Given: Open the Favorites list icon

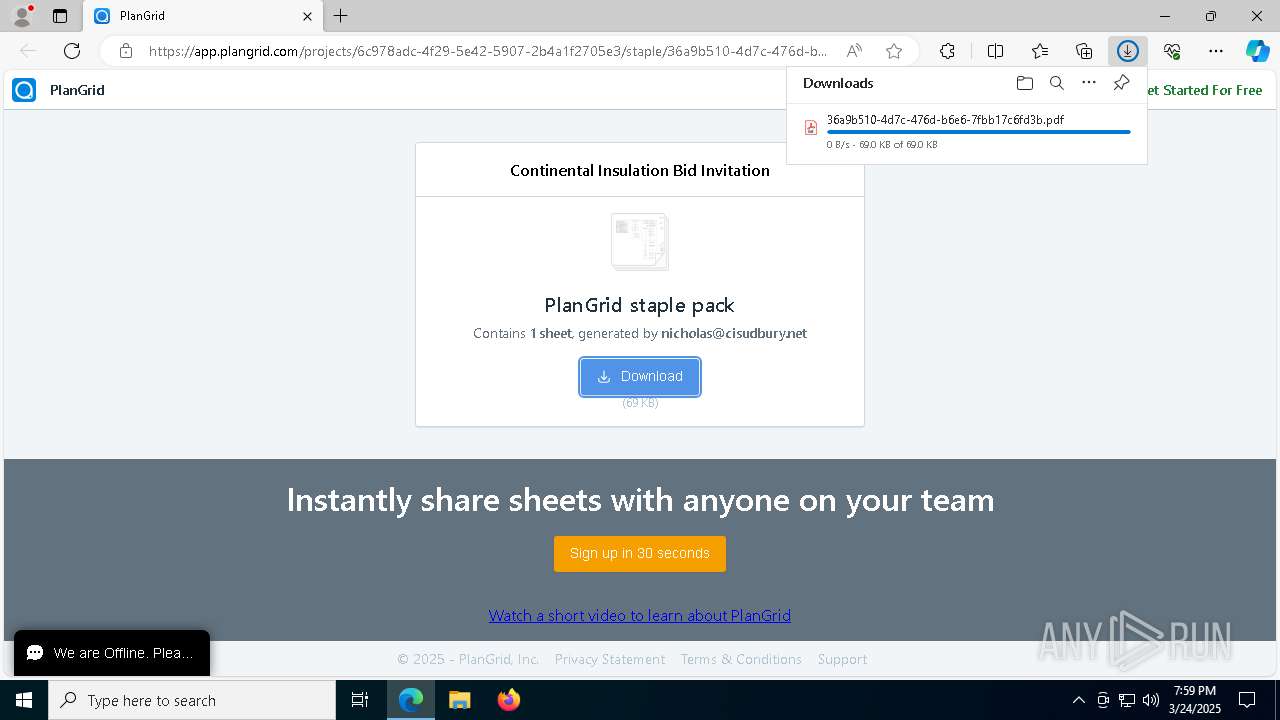Looking at the screenshot, I should (1040, 51).
